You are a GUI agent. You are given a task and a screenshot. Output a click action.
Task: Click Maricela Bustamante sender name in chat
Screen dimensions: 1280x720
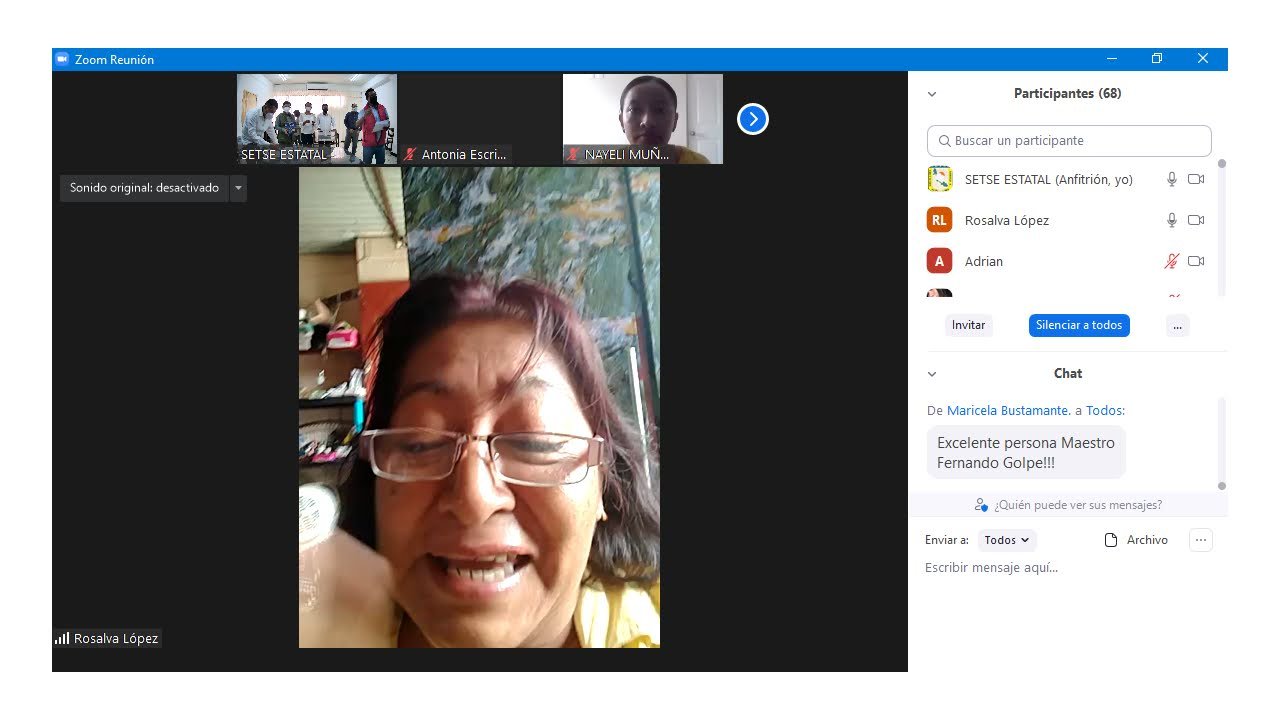pyautogui.click(x=1009, y=411)
